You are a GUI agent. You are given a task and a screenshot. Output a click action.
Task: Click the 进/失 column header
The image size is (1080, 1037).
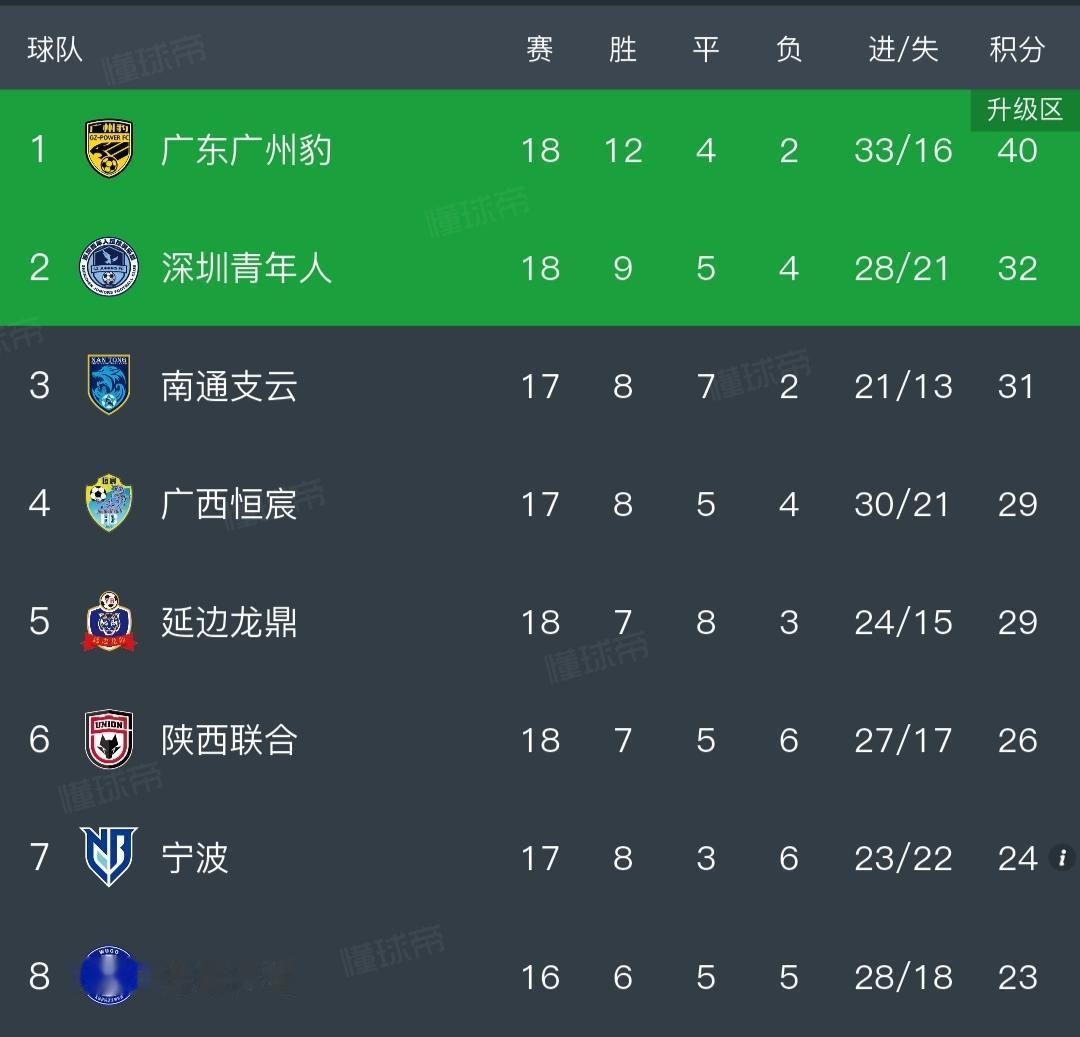tap(903, 50)
